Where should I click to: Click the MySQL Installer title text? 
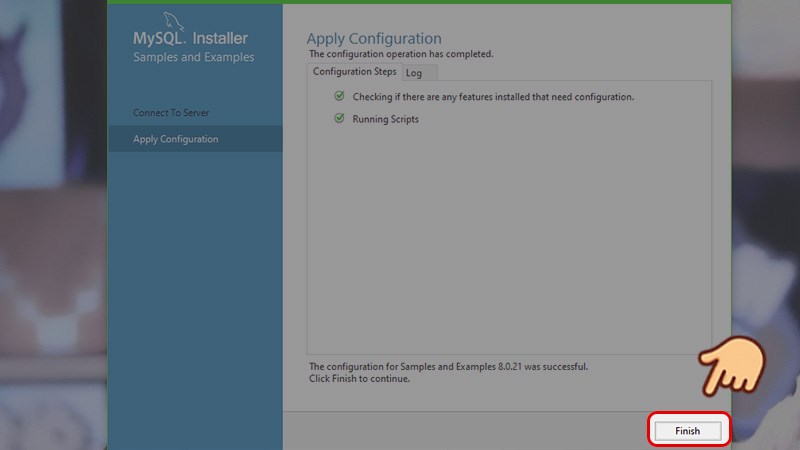coord(190,39)
